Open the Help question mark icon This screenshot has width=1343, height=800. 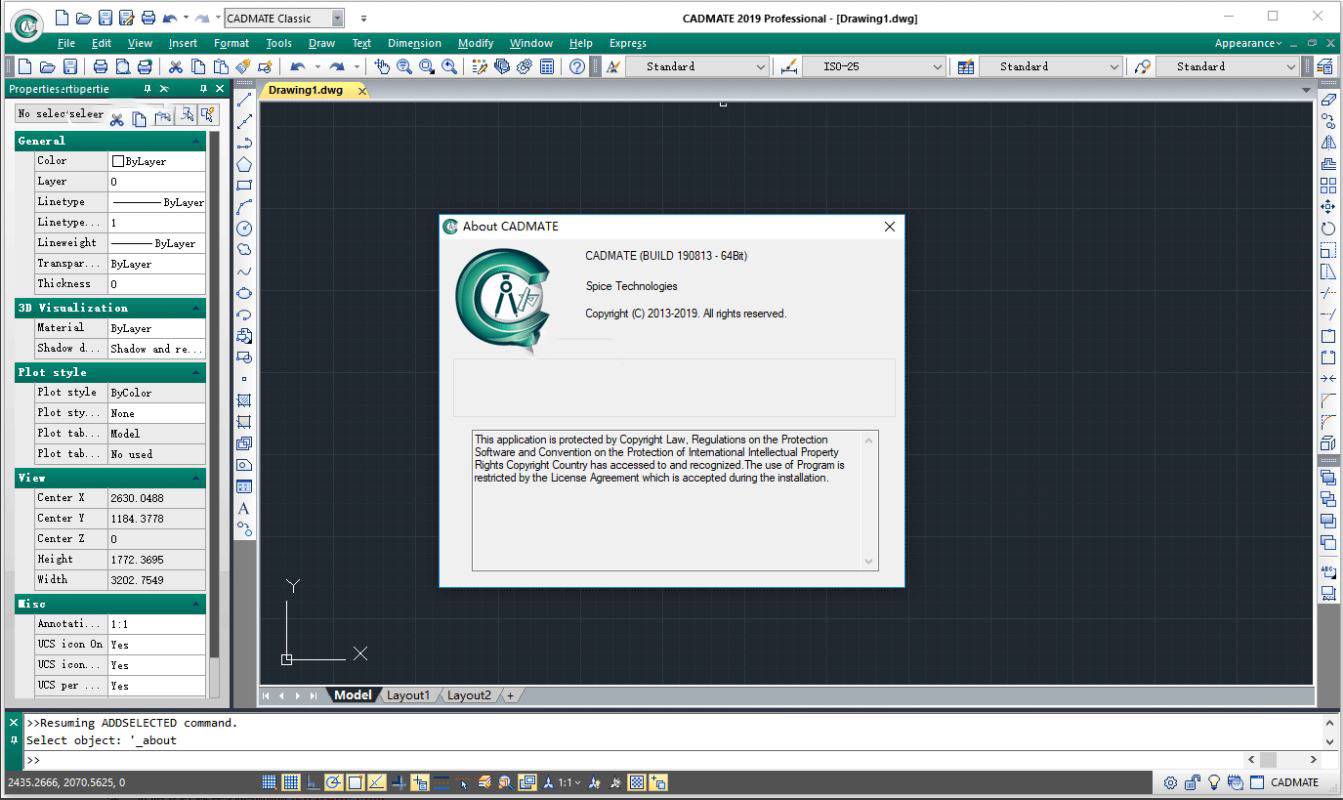pos(577,67)
